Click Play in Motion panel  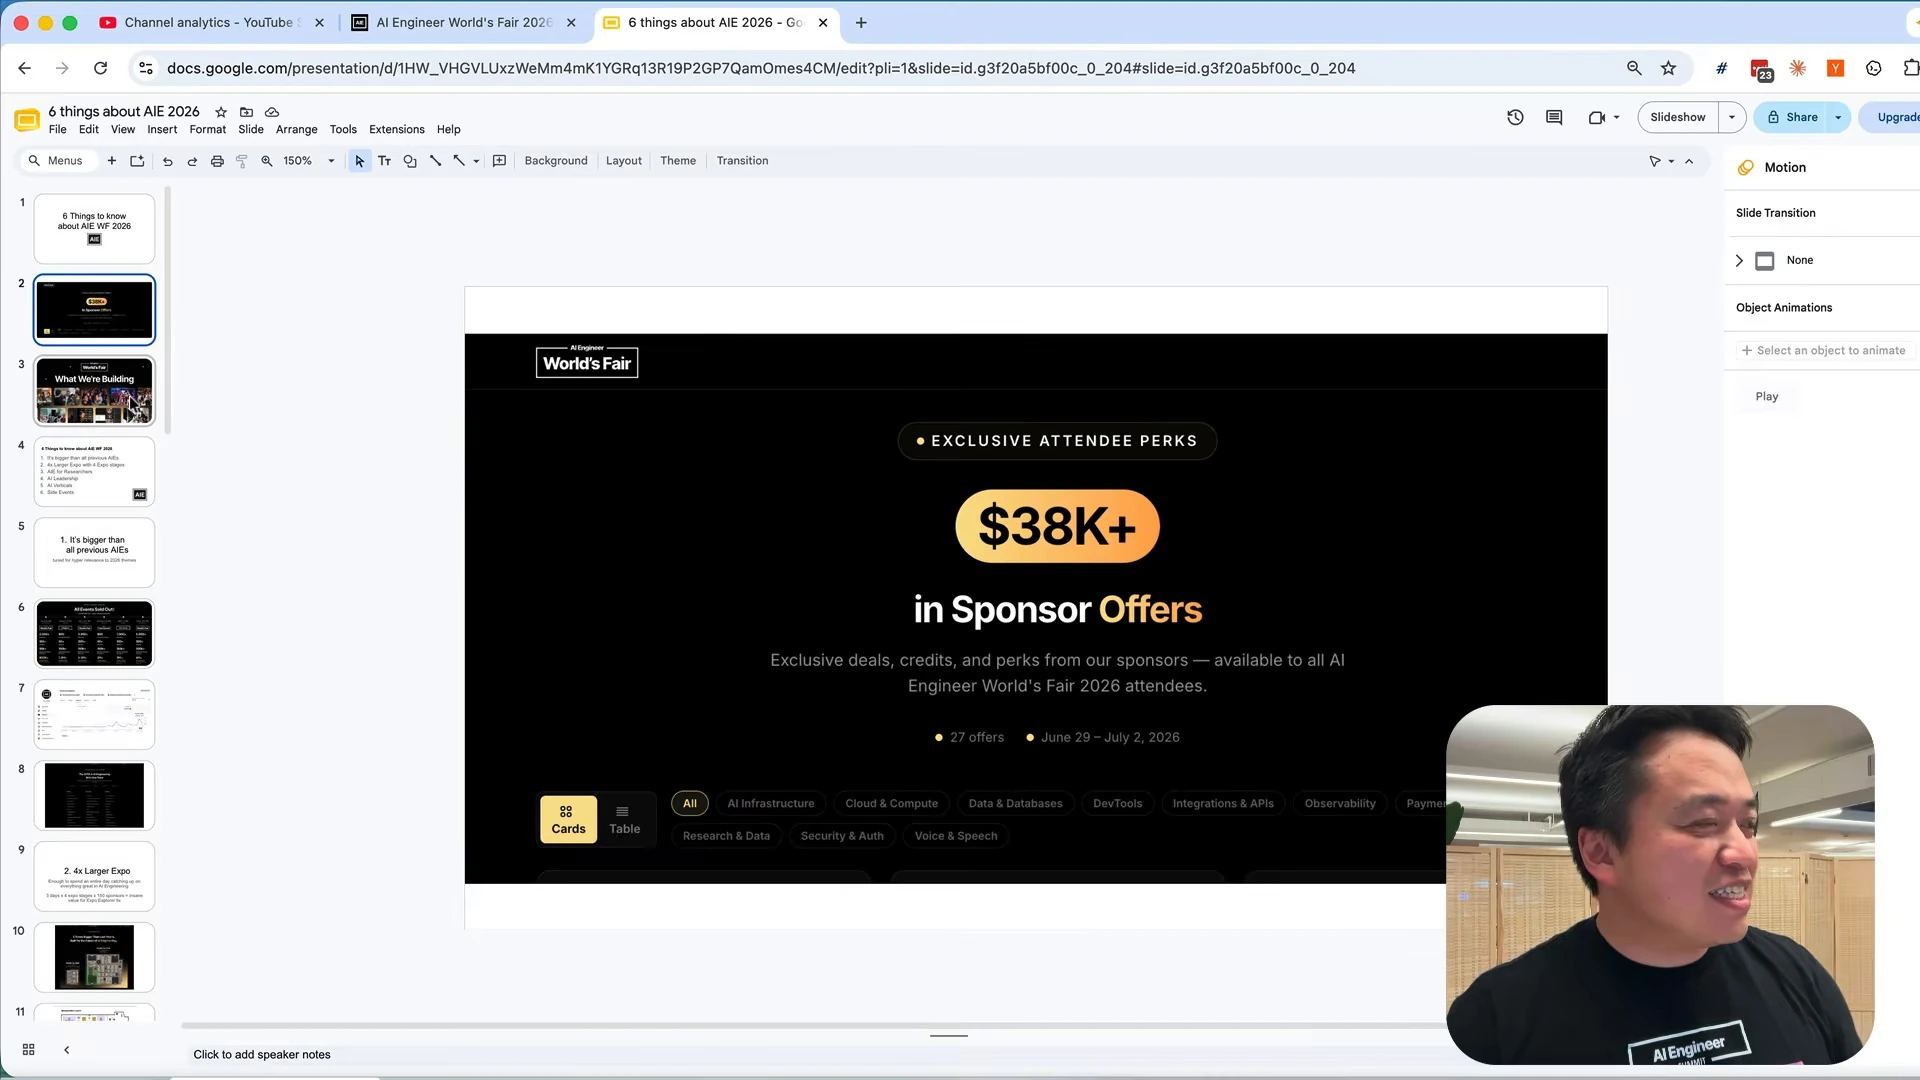coord(1767,397)
